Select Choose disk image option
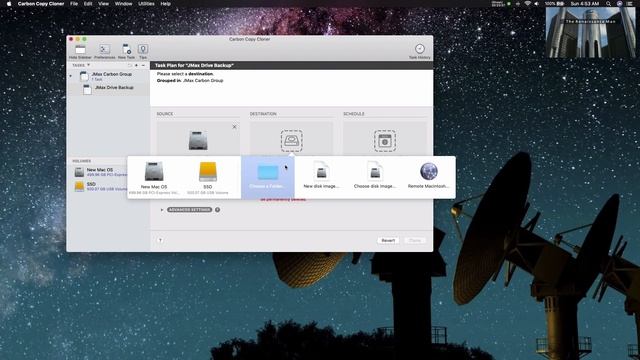 click(375, 175)
